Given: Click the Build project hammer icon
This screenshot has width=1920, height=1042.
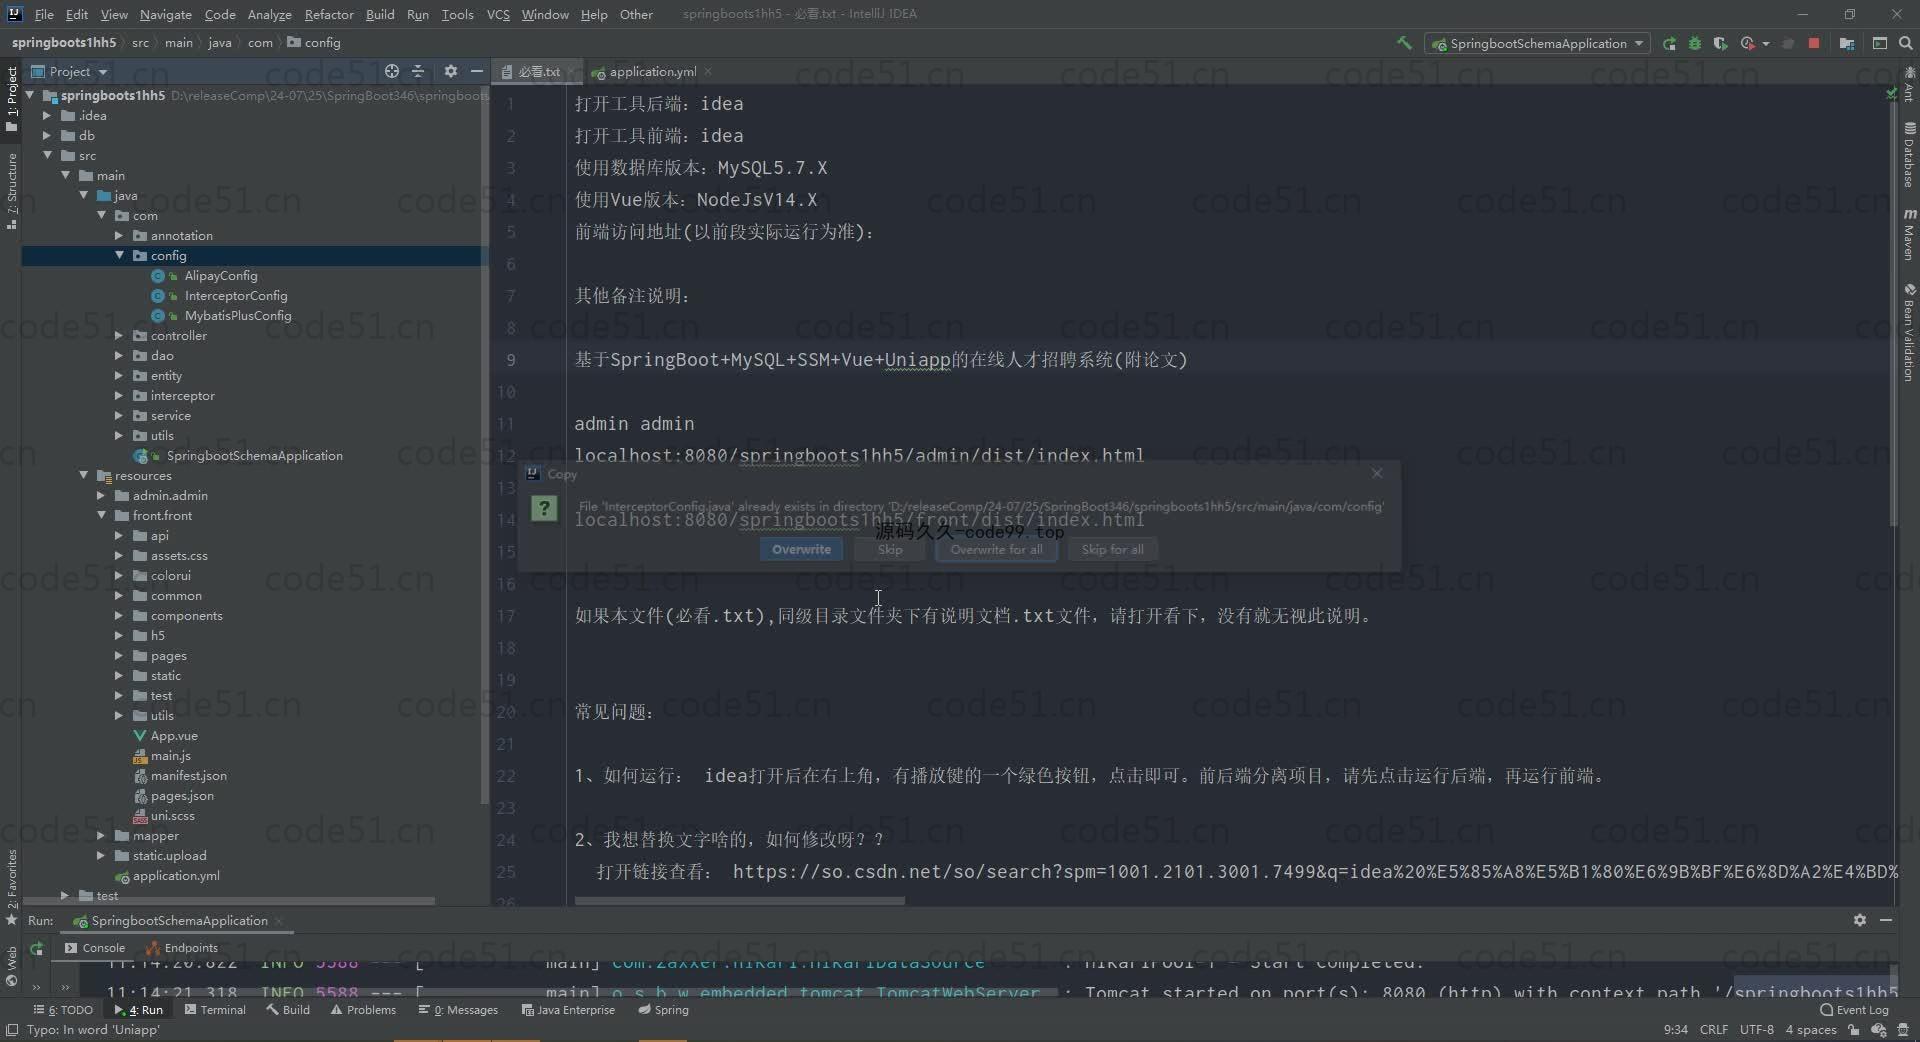Looking at the screenshot, I should pos(1404,43).
